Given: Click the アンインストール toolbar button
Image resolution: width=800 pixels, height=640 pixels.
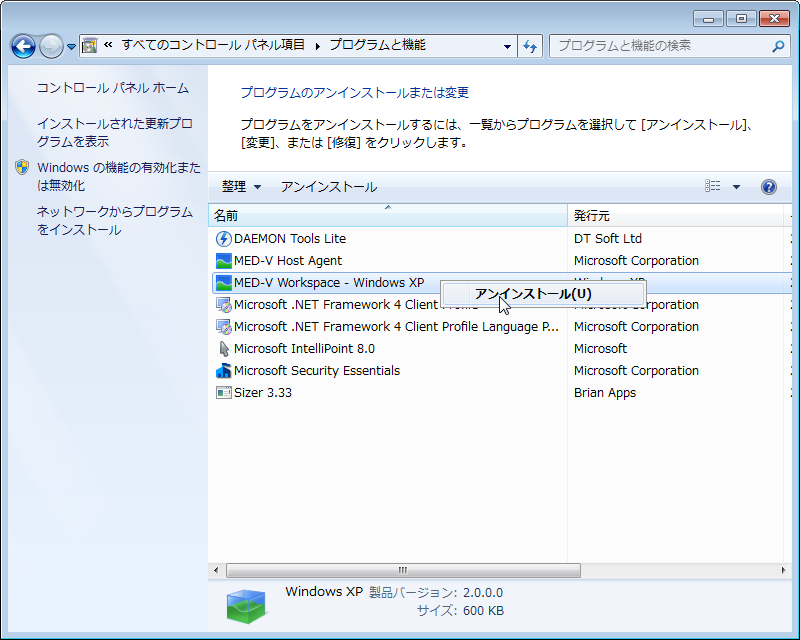Looking at the screenshot, I should point(329,187).
